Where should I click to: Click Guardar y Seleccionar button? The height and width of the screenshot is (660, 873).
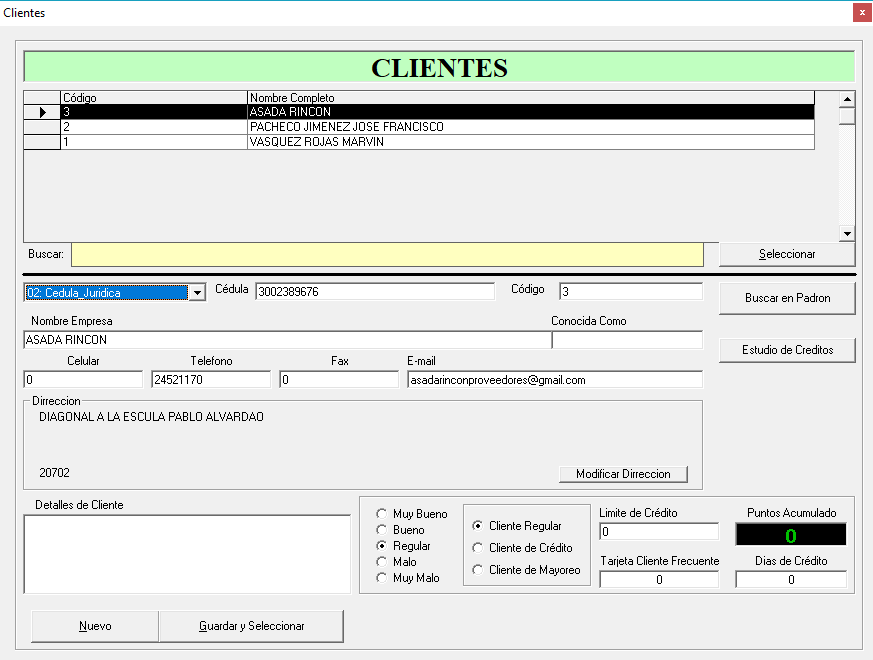tap(251, 626)
